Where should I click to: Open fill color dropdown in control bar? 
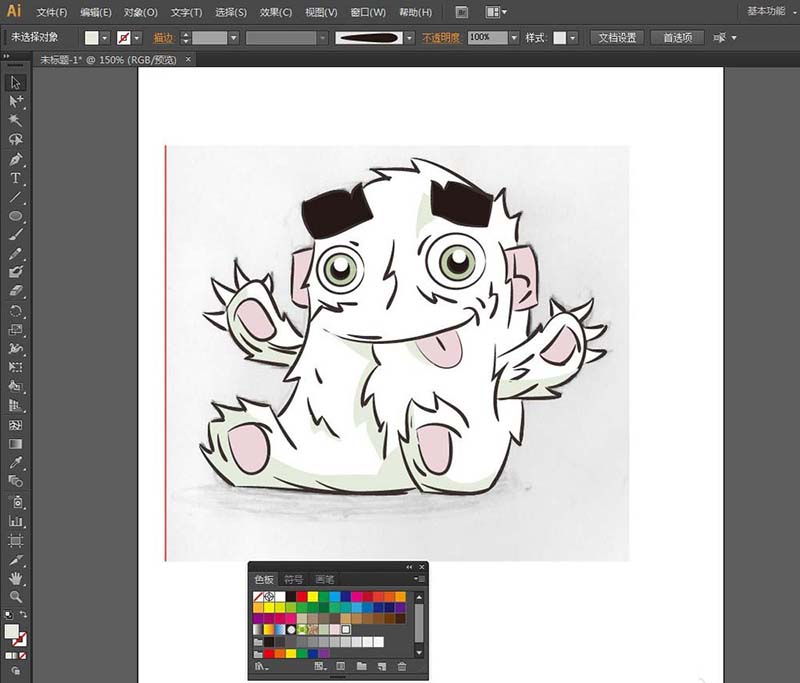point(105,38)
